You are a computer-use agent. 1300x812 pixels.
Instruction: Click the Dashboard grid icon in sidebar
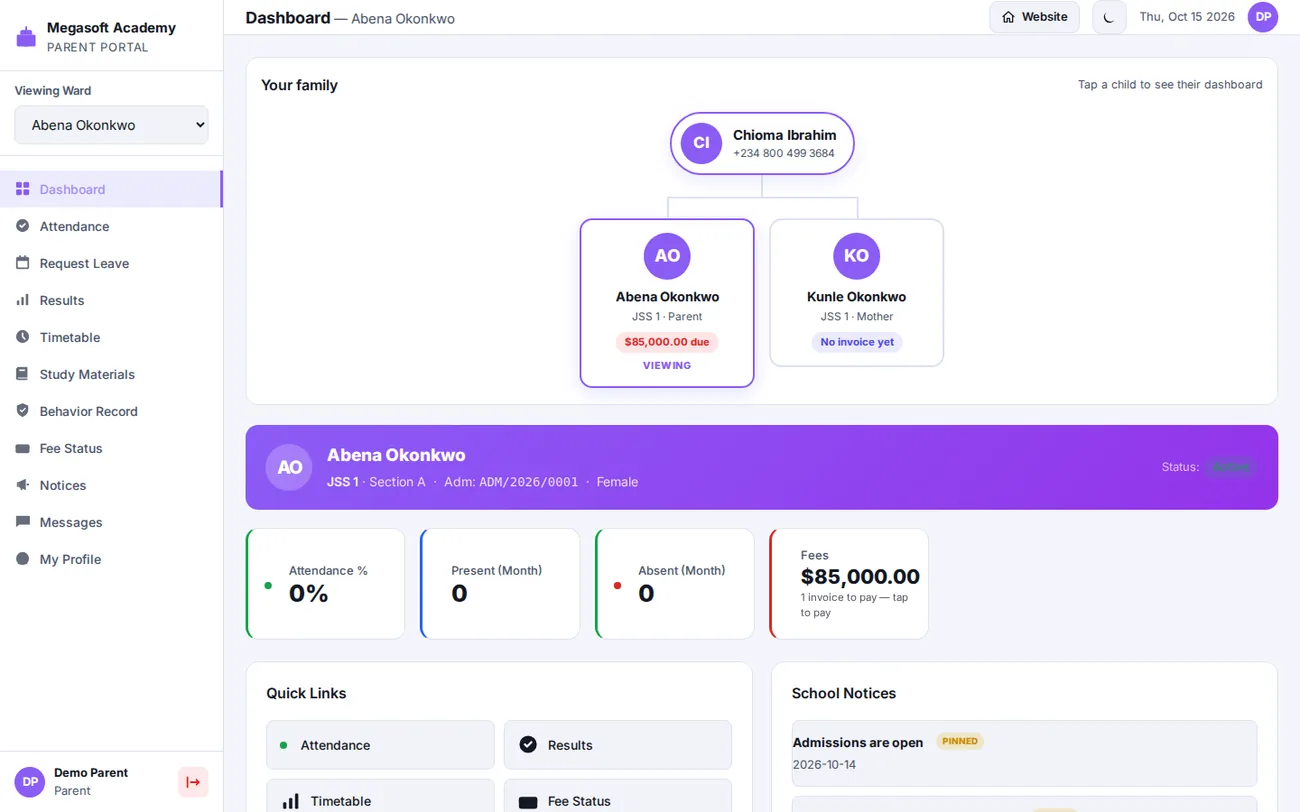[22, 189]
